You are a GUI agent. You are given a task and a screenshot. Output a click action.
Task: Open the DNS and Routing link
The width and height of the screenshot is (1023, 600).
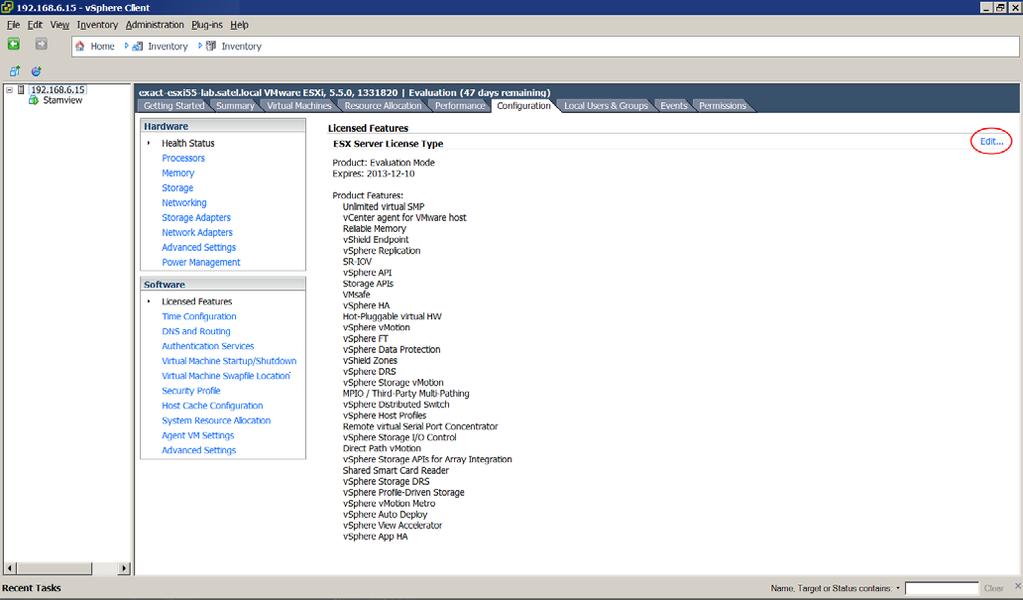click(196, 331)
